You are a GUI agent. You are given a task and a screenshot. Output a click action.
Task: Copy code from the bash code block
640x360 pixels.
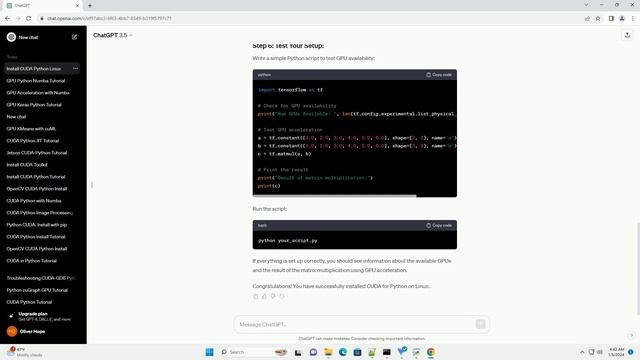(x=439, y=225)
